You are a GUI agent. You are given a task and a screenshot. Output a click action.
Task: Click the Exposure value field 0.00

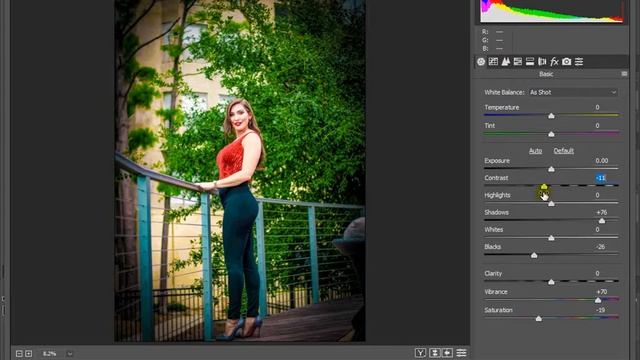[602, 161]
